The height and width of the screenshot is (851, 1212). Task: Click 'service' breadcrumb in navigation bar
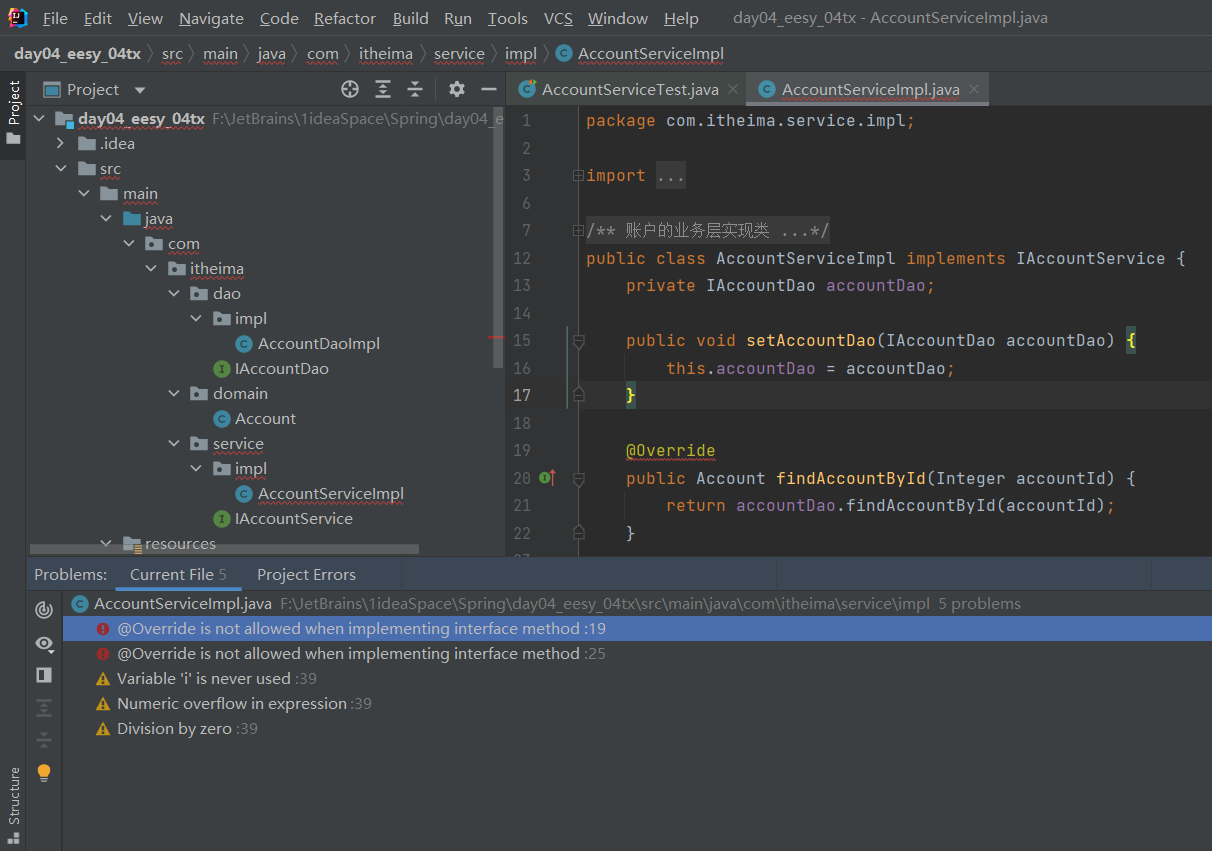(459, 54)
